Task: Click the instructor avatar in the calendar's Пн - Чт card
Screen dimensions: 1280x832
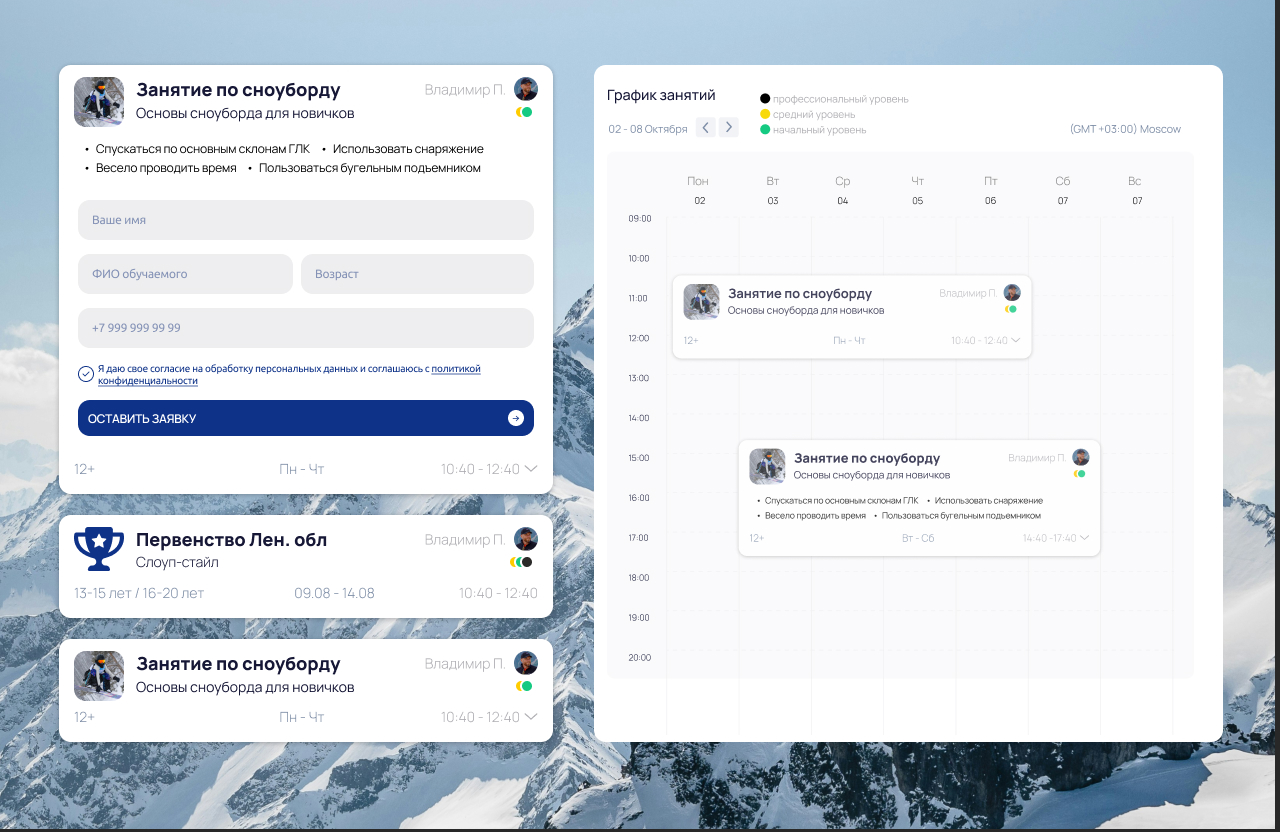Action: tap(1012, 293)
